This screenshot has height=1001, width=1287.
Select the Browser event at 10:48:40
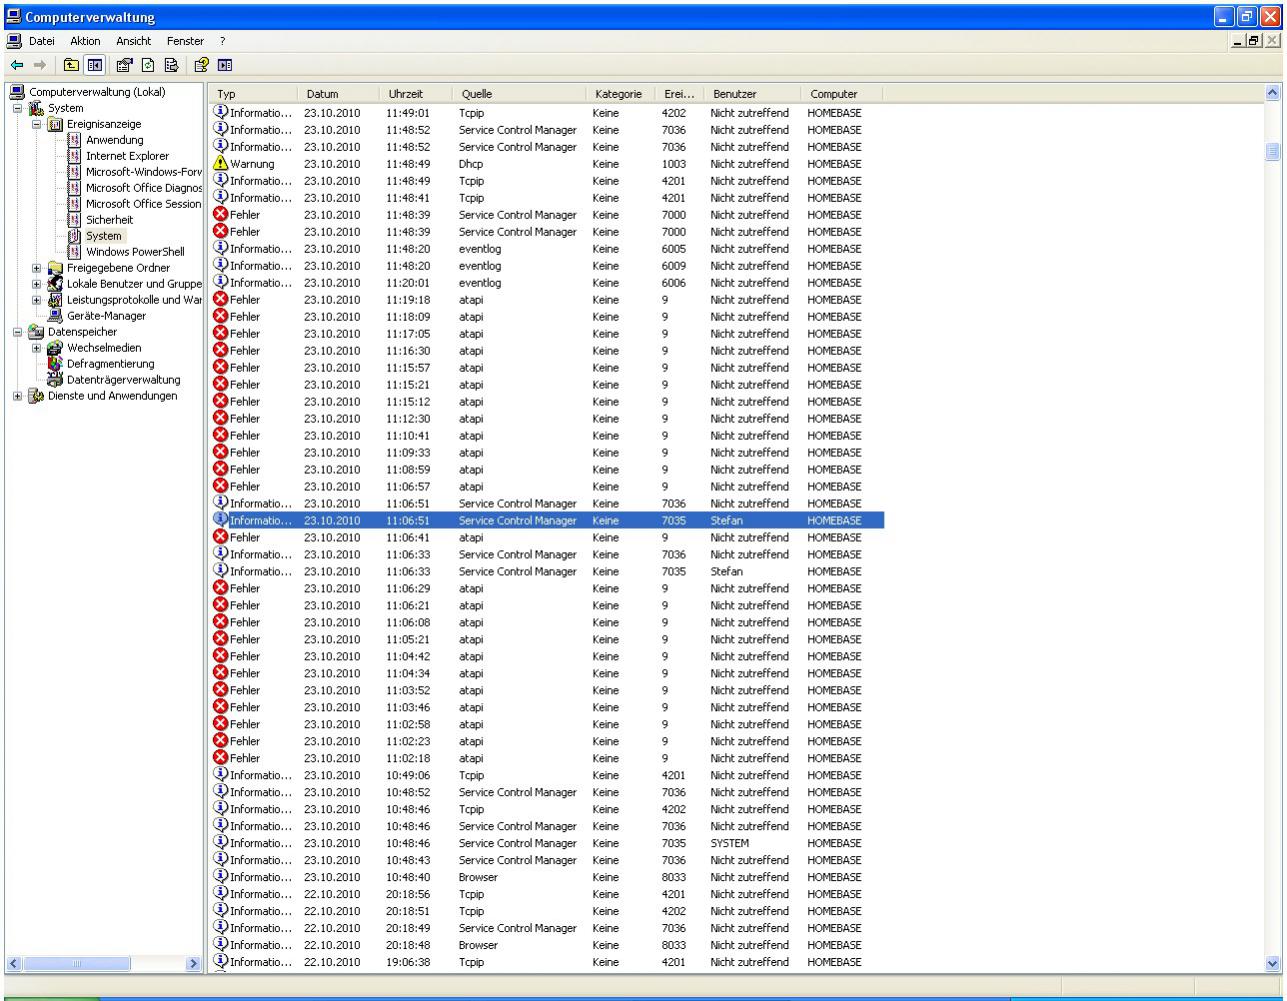[548, 877]
